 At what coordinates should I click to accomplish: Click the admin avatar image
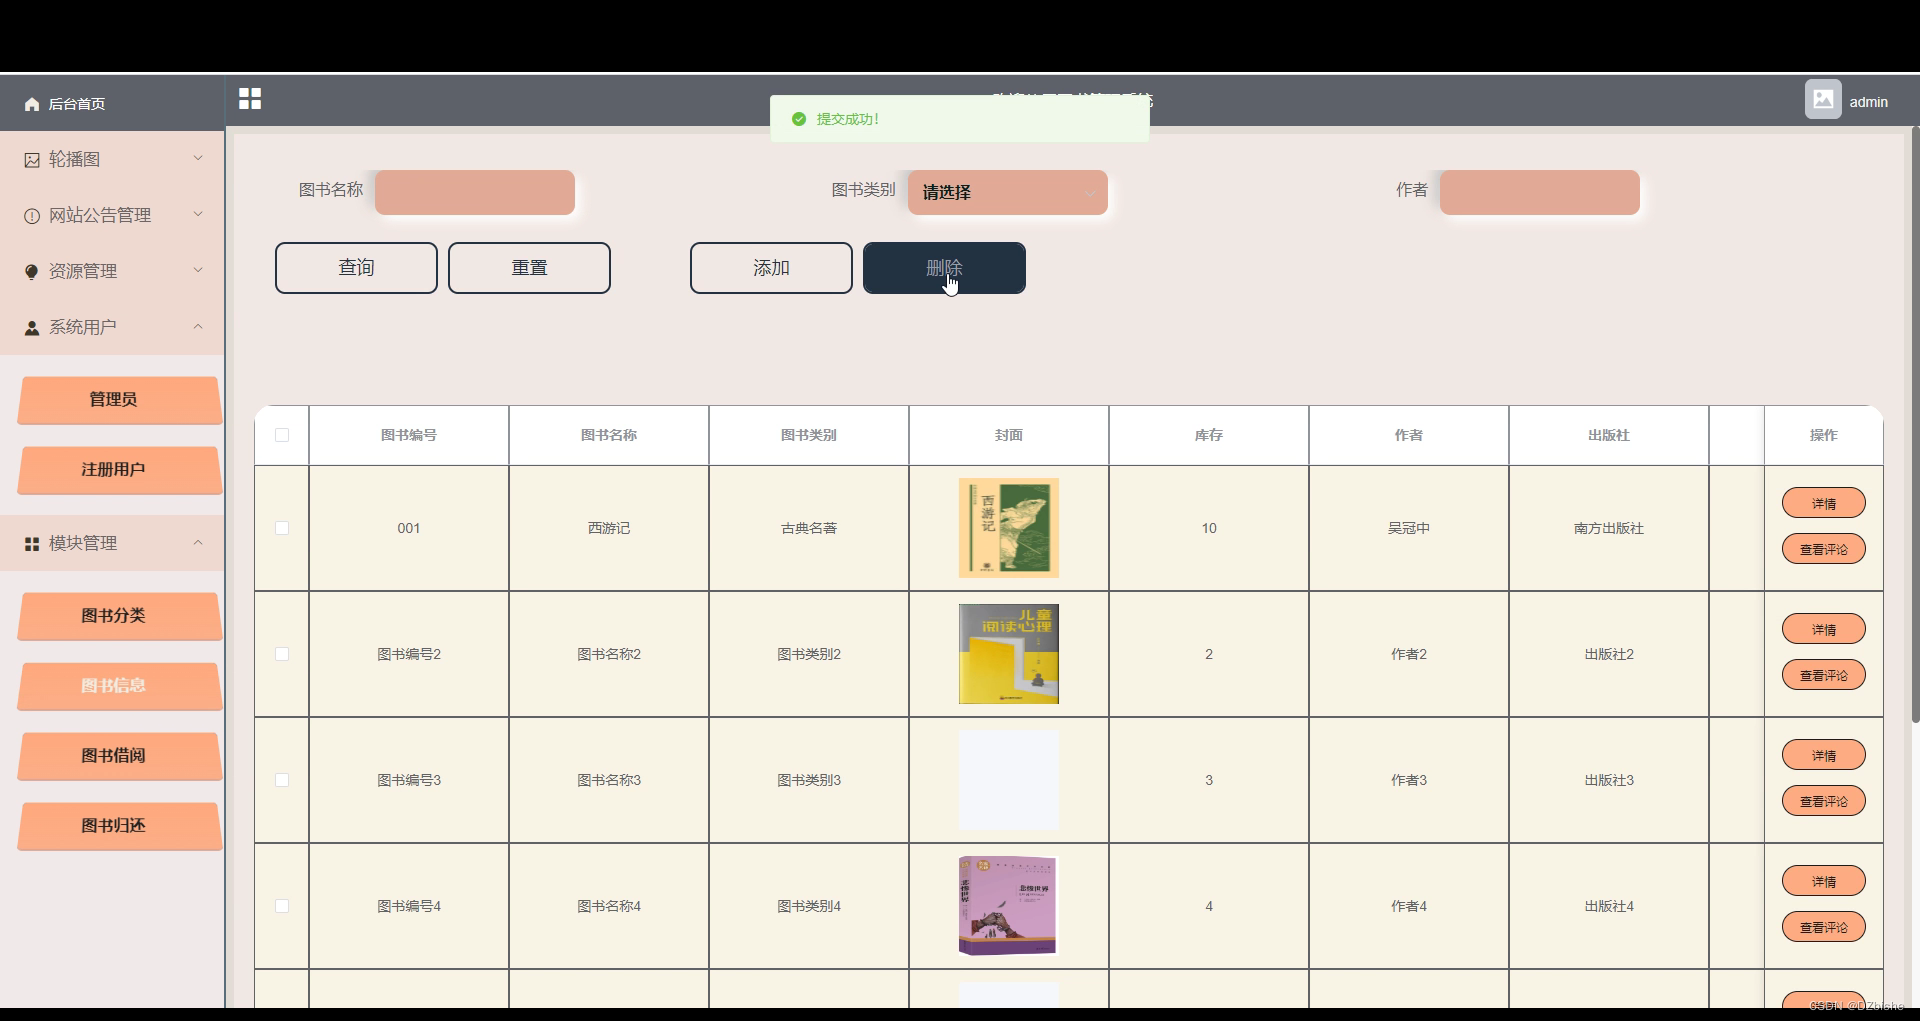(x=1824, y=99)
